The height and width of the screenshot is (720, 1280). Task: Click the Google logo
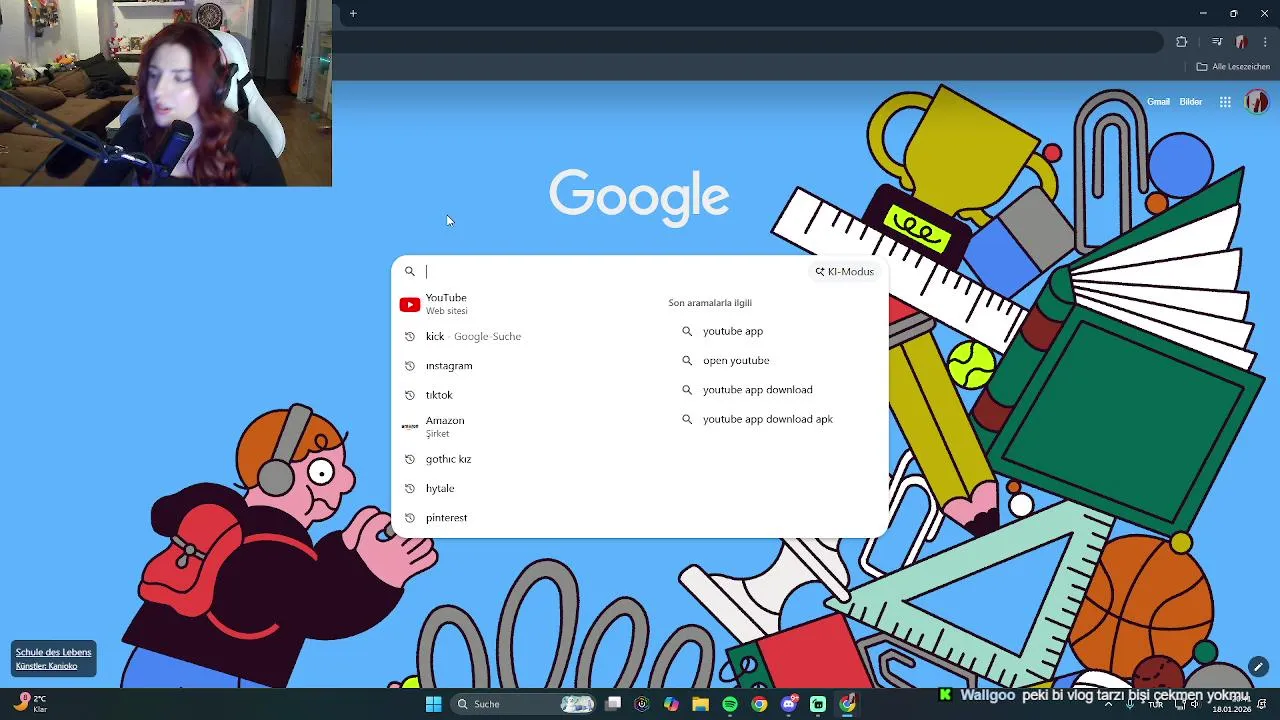click(639, 196)
